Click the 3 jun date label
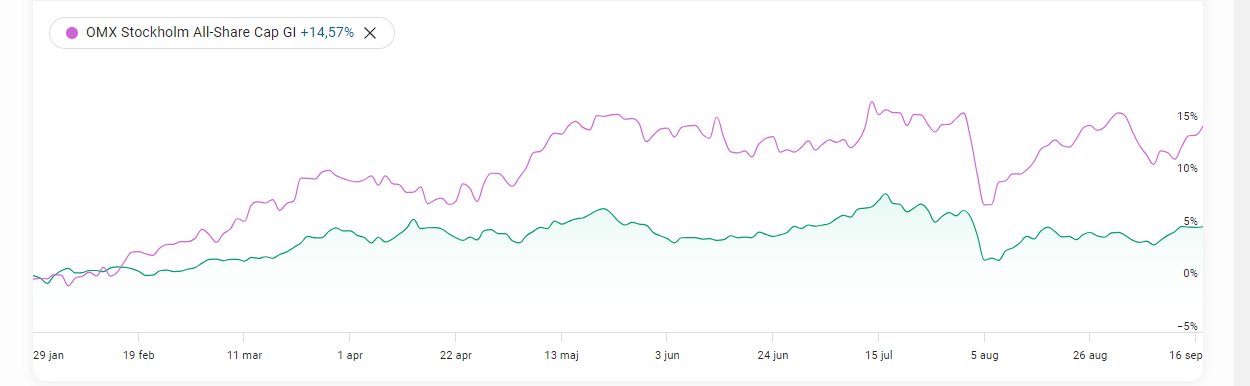 (x=667, y=354)
